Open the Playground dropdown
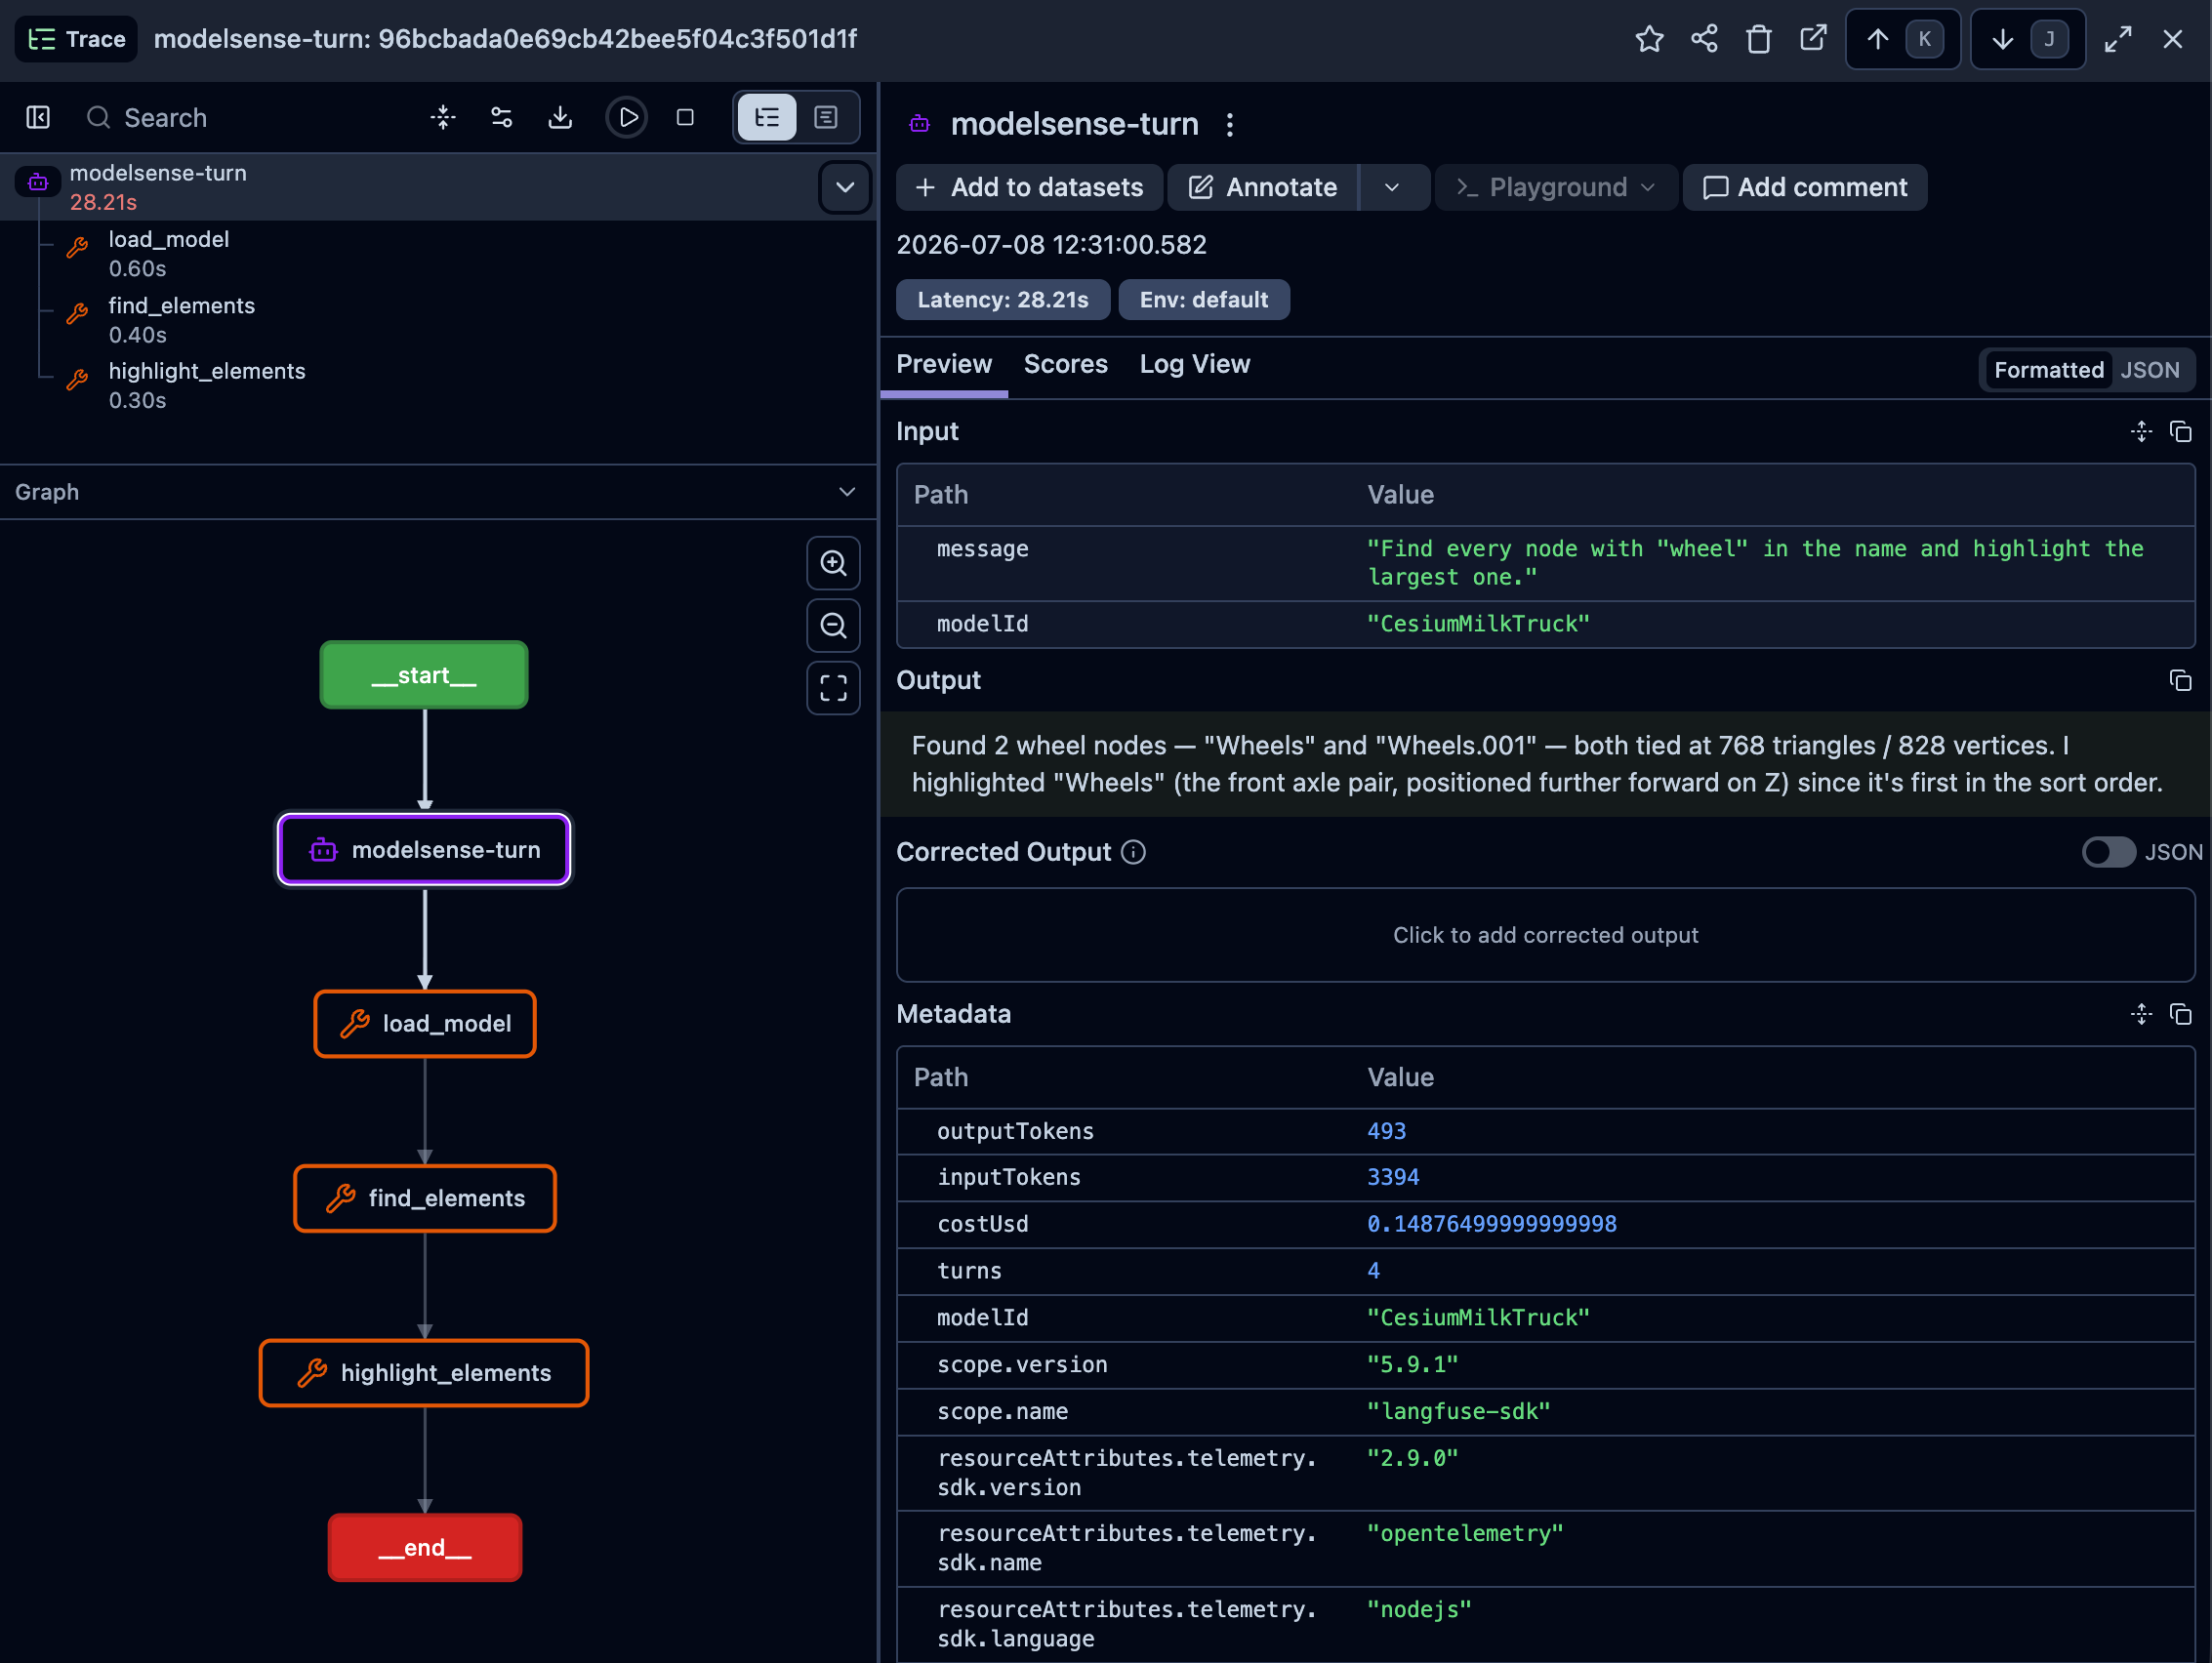2212x1663 pixels. (x=1556, y=187)
